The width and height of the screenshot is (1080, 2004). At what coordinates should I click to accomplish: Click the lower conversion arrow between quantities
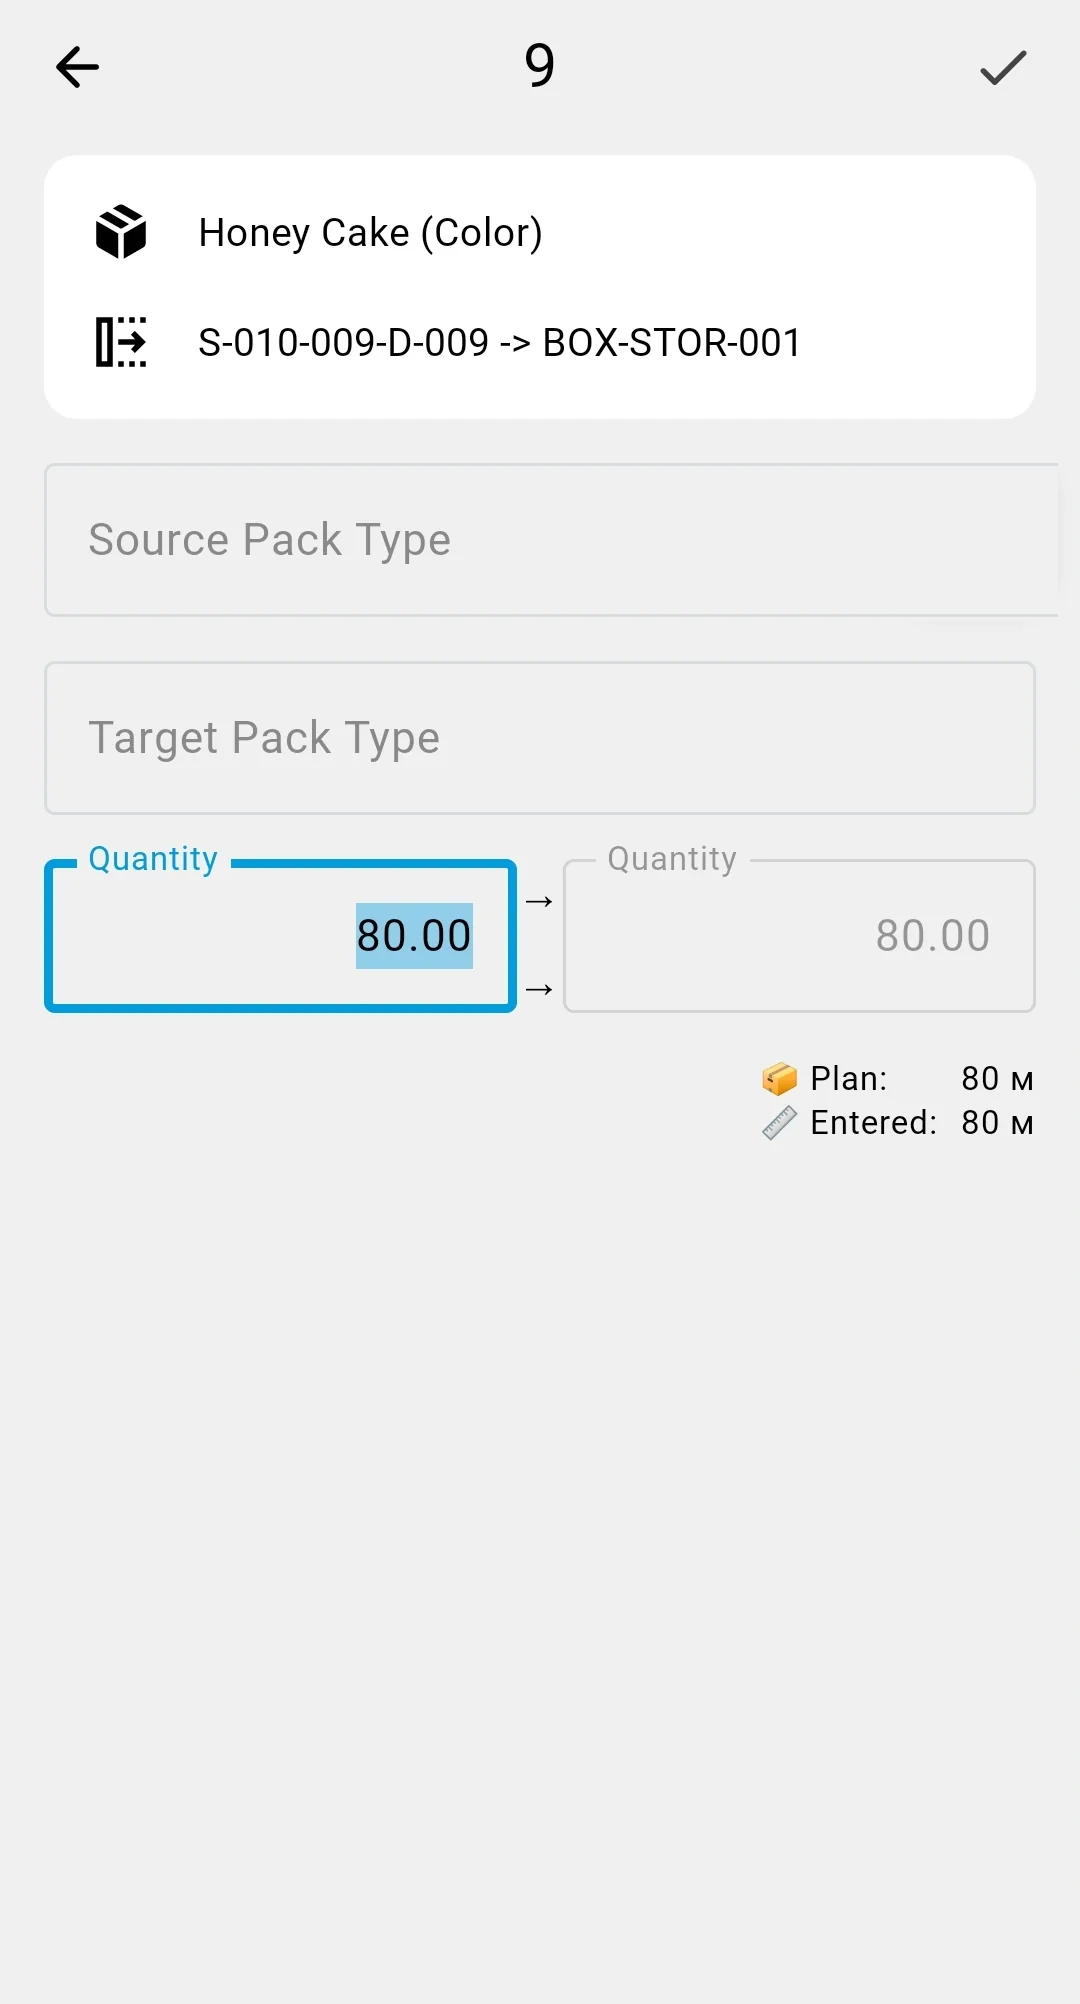coord(539,990)
